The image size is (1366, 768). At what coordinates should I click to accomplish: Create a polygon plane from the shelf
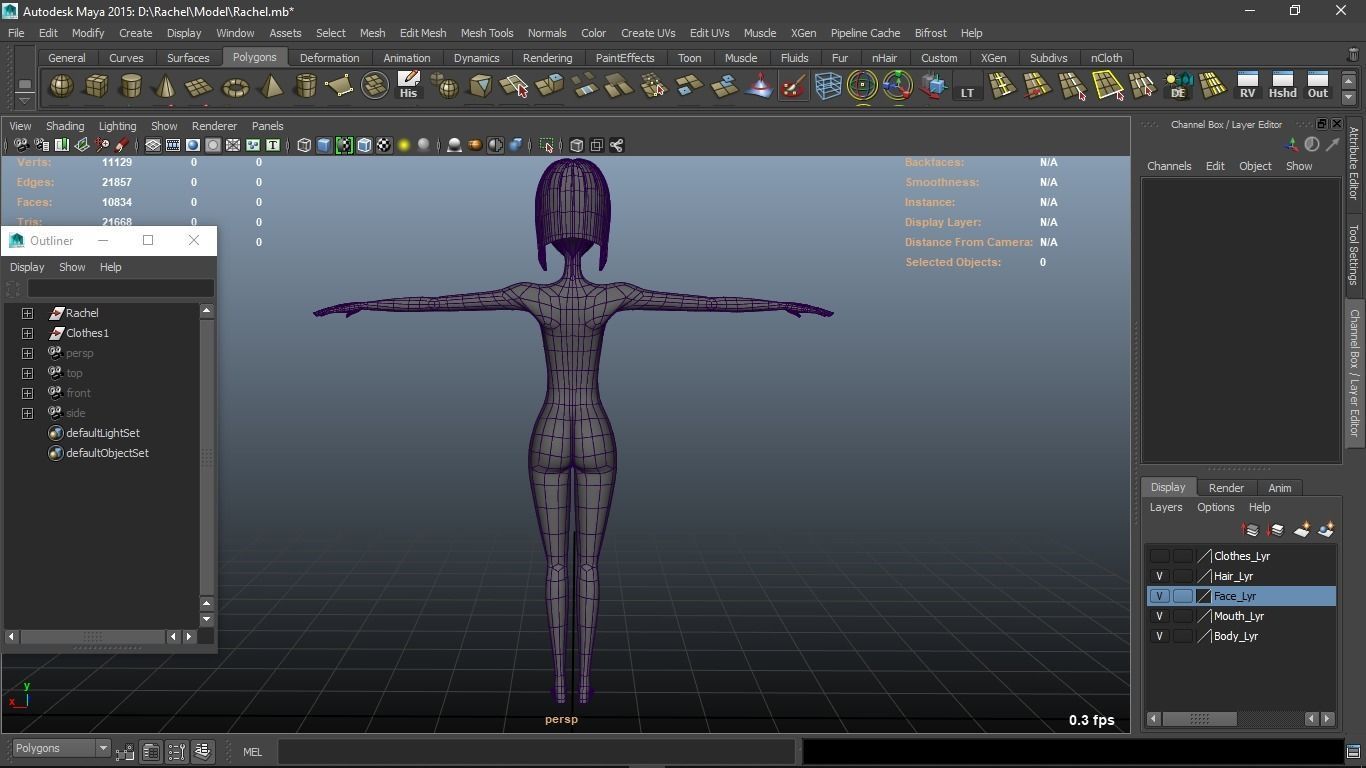[200, 86]
